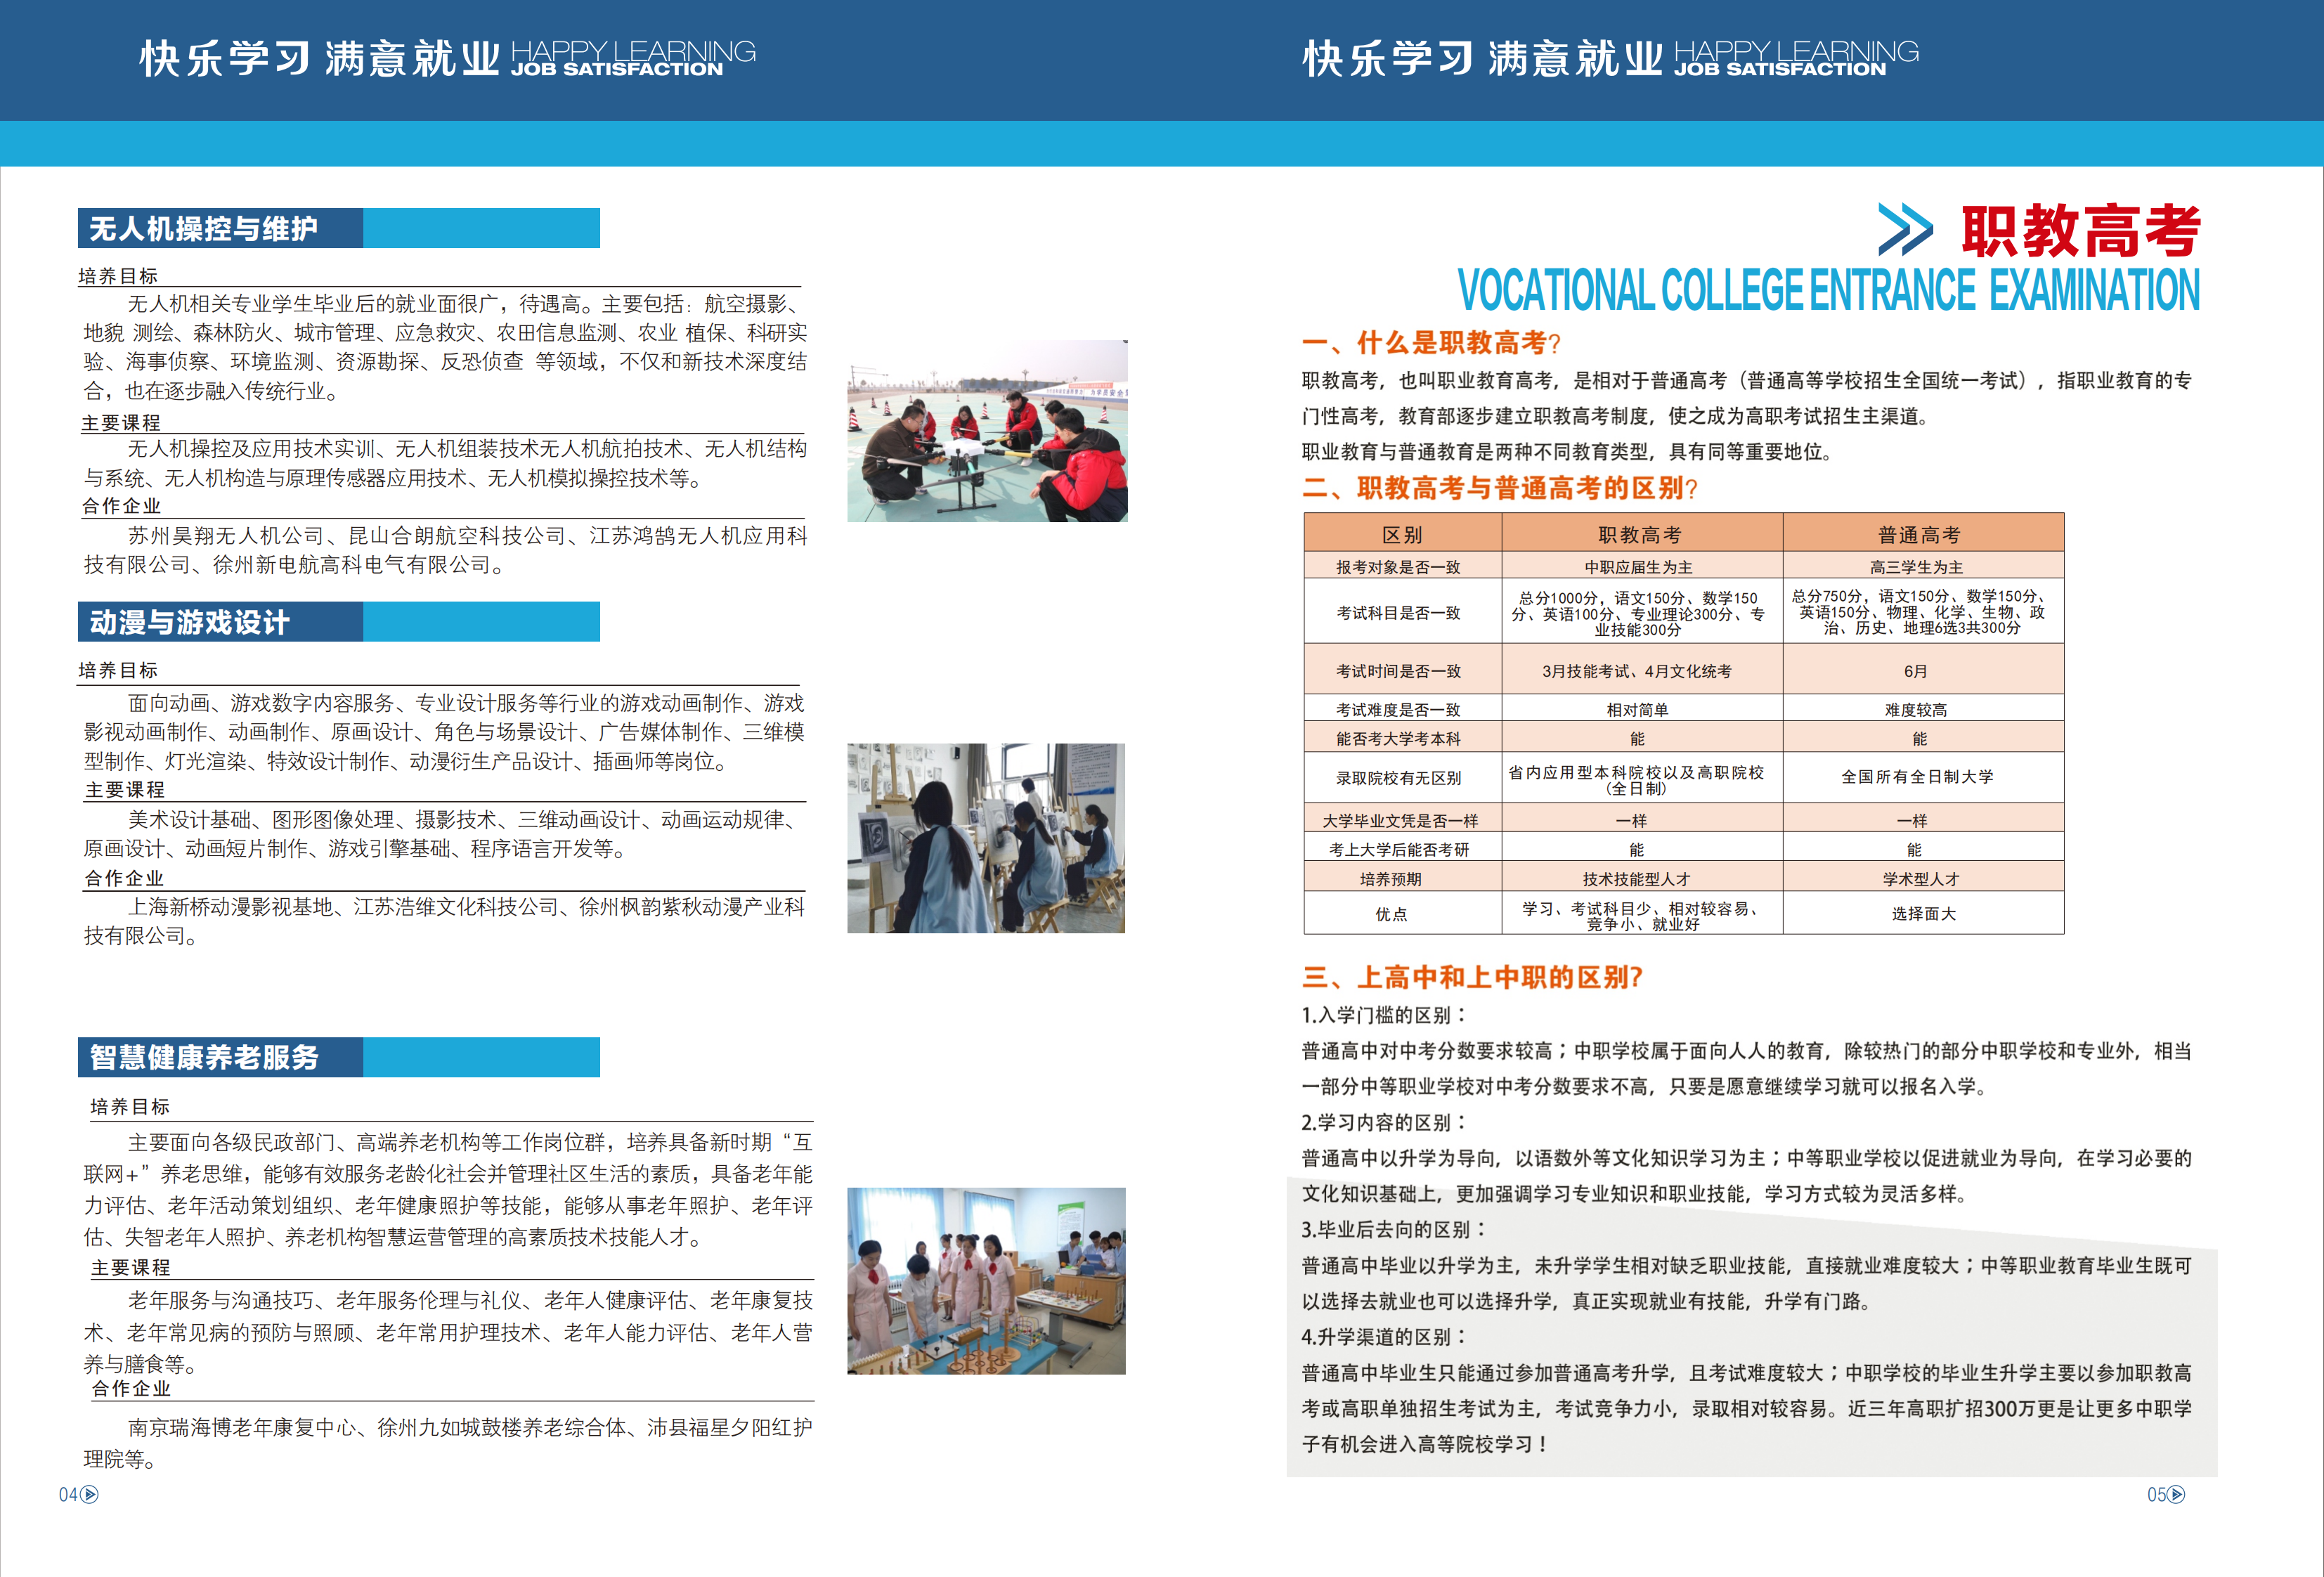Click the blue double-chevron icon before 职教高考
This screenshot has width=2324, height=1577.
(1905, 229)
